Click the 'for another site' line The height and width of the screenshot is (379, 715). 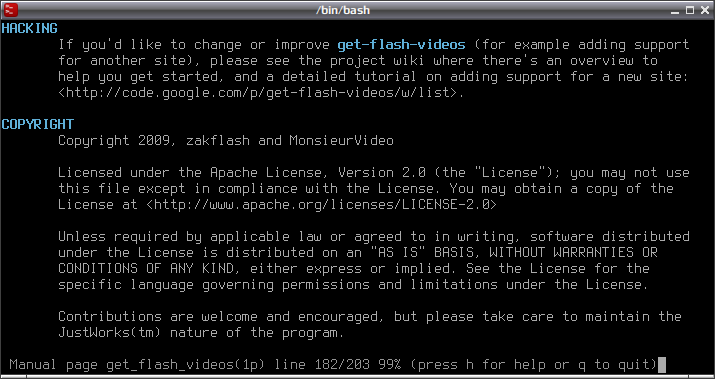point(358,61)
